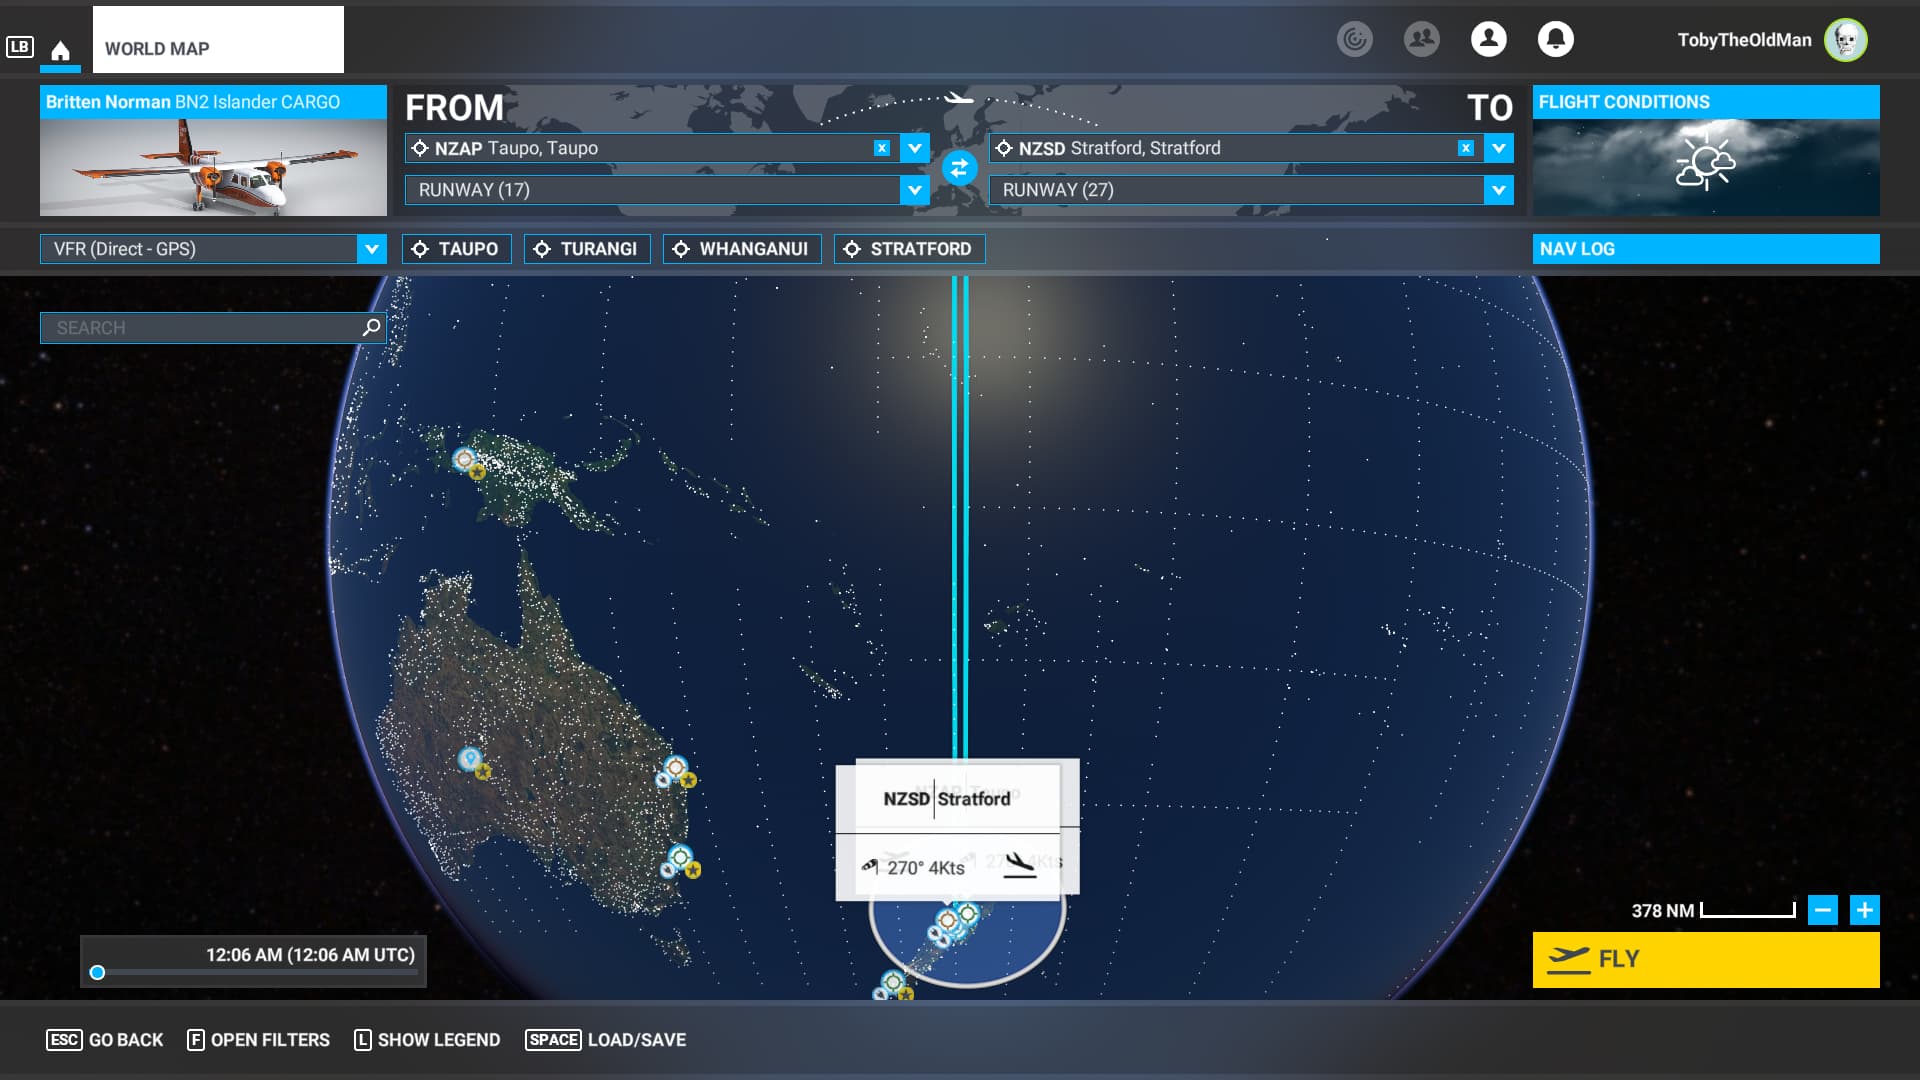Open the friends/social panel

point(1421,40)
